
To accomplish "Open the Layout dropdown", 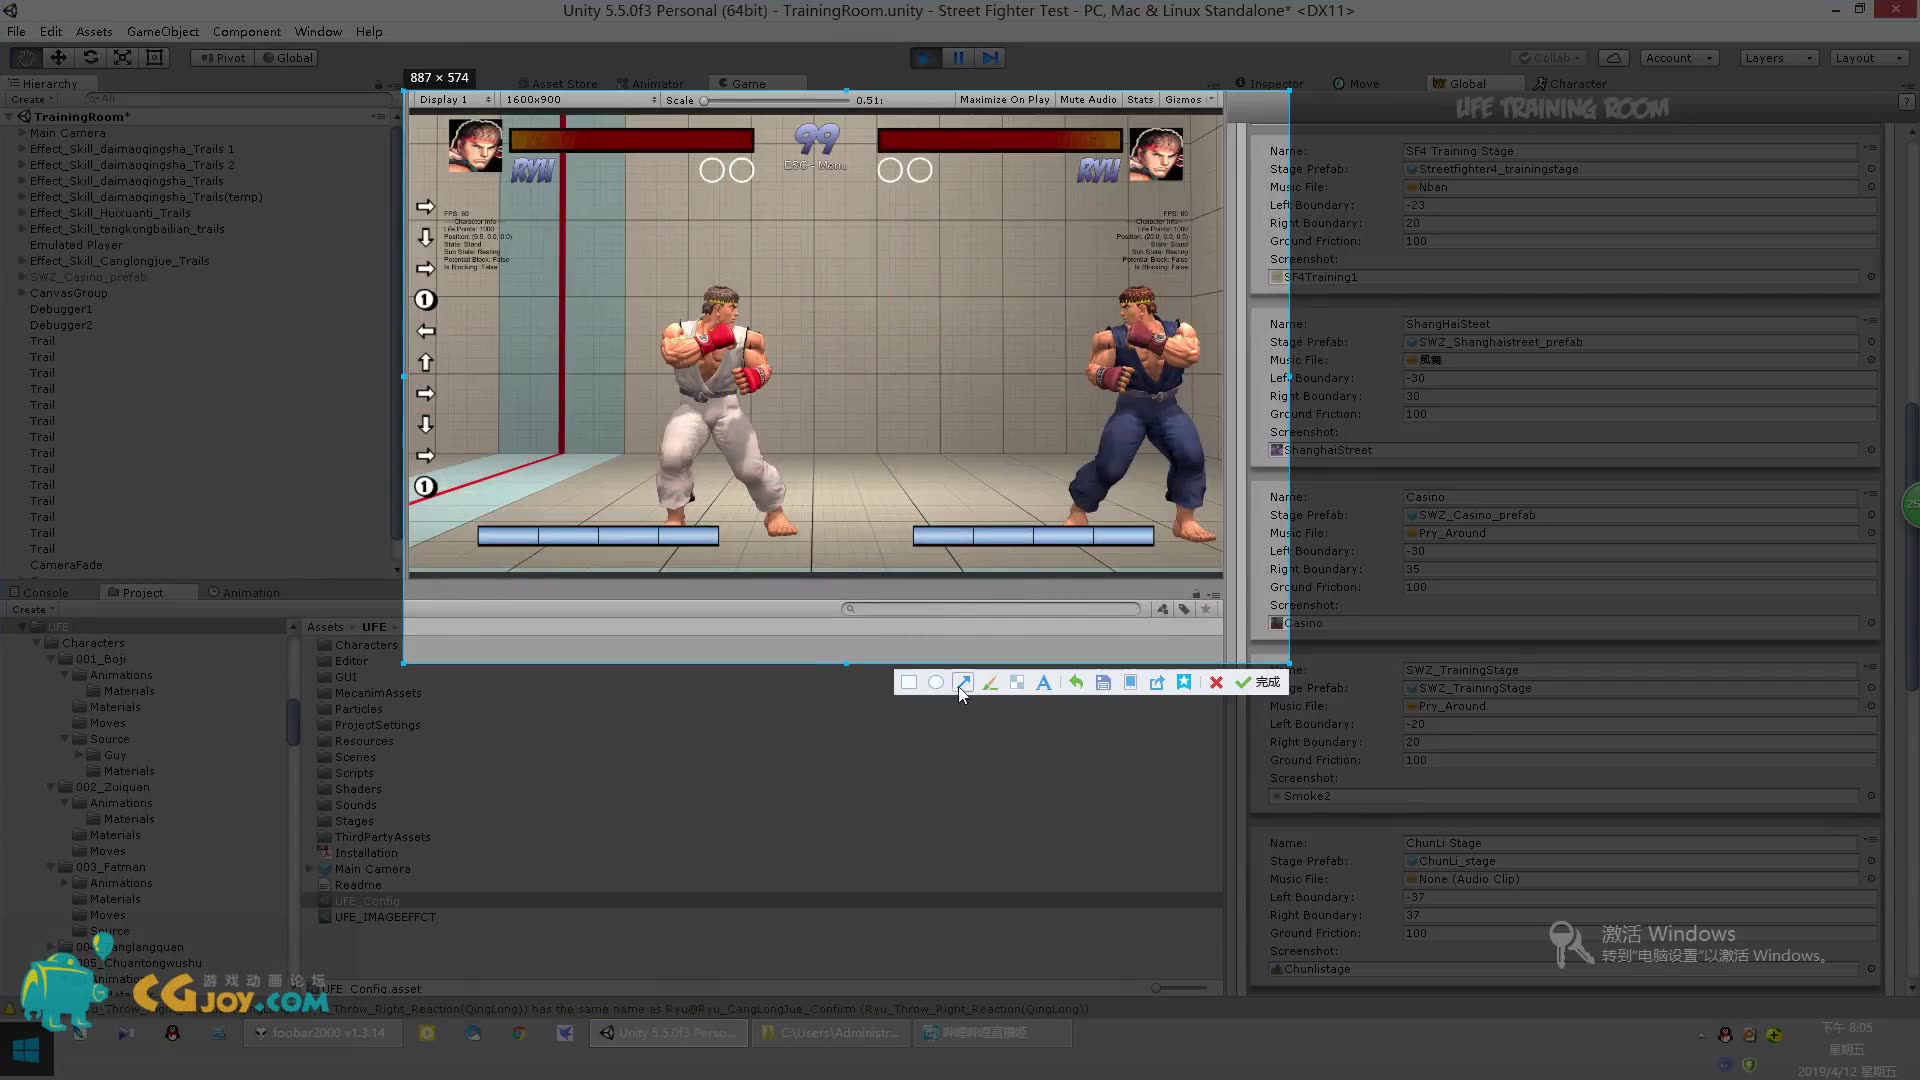I will 1868,58.
